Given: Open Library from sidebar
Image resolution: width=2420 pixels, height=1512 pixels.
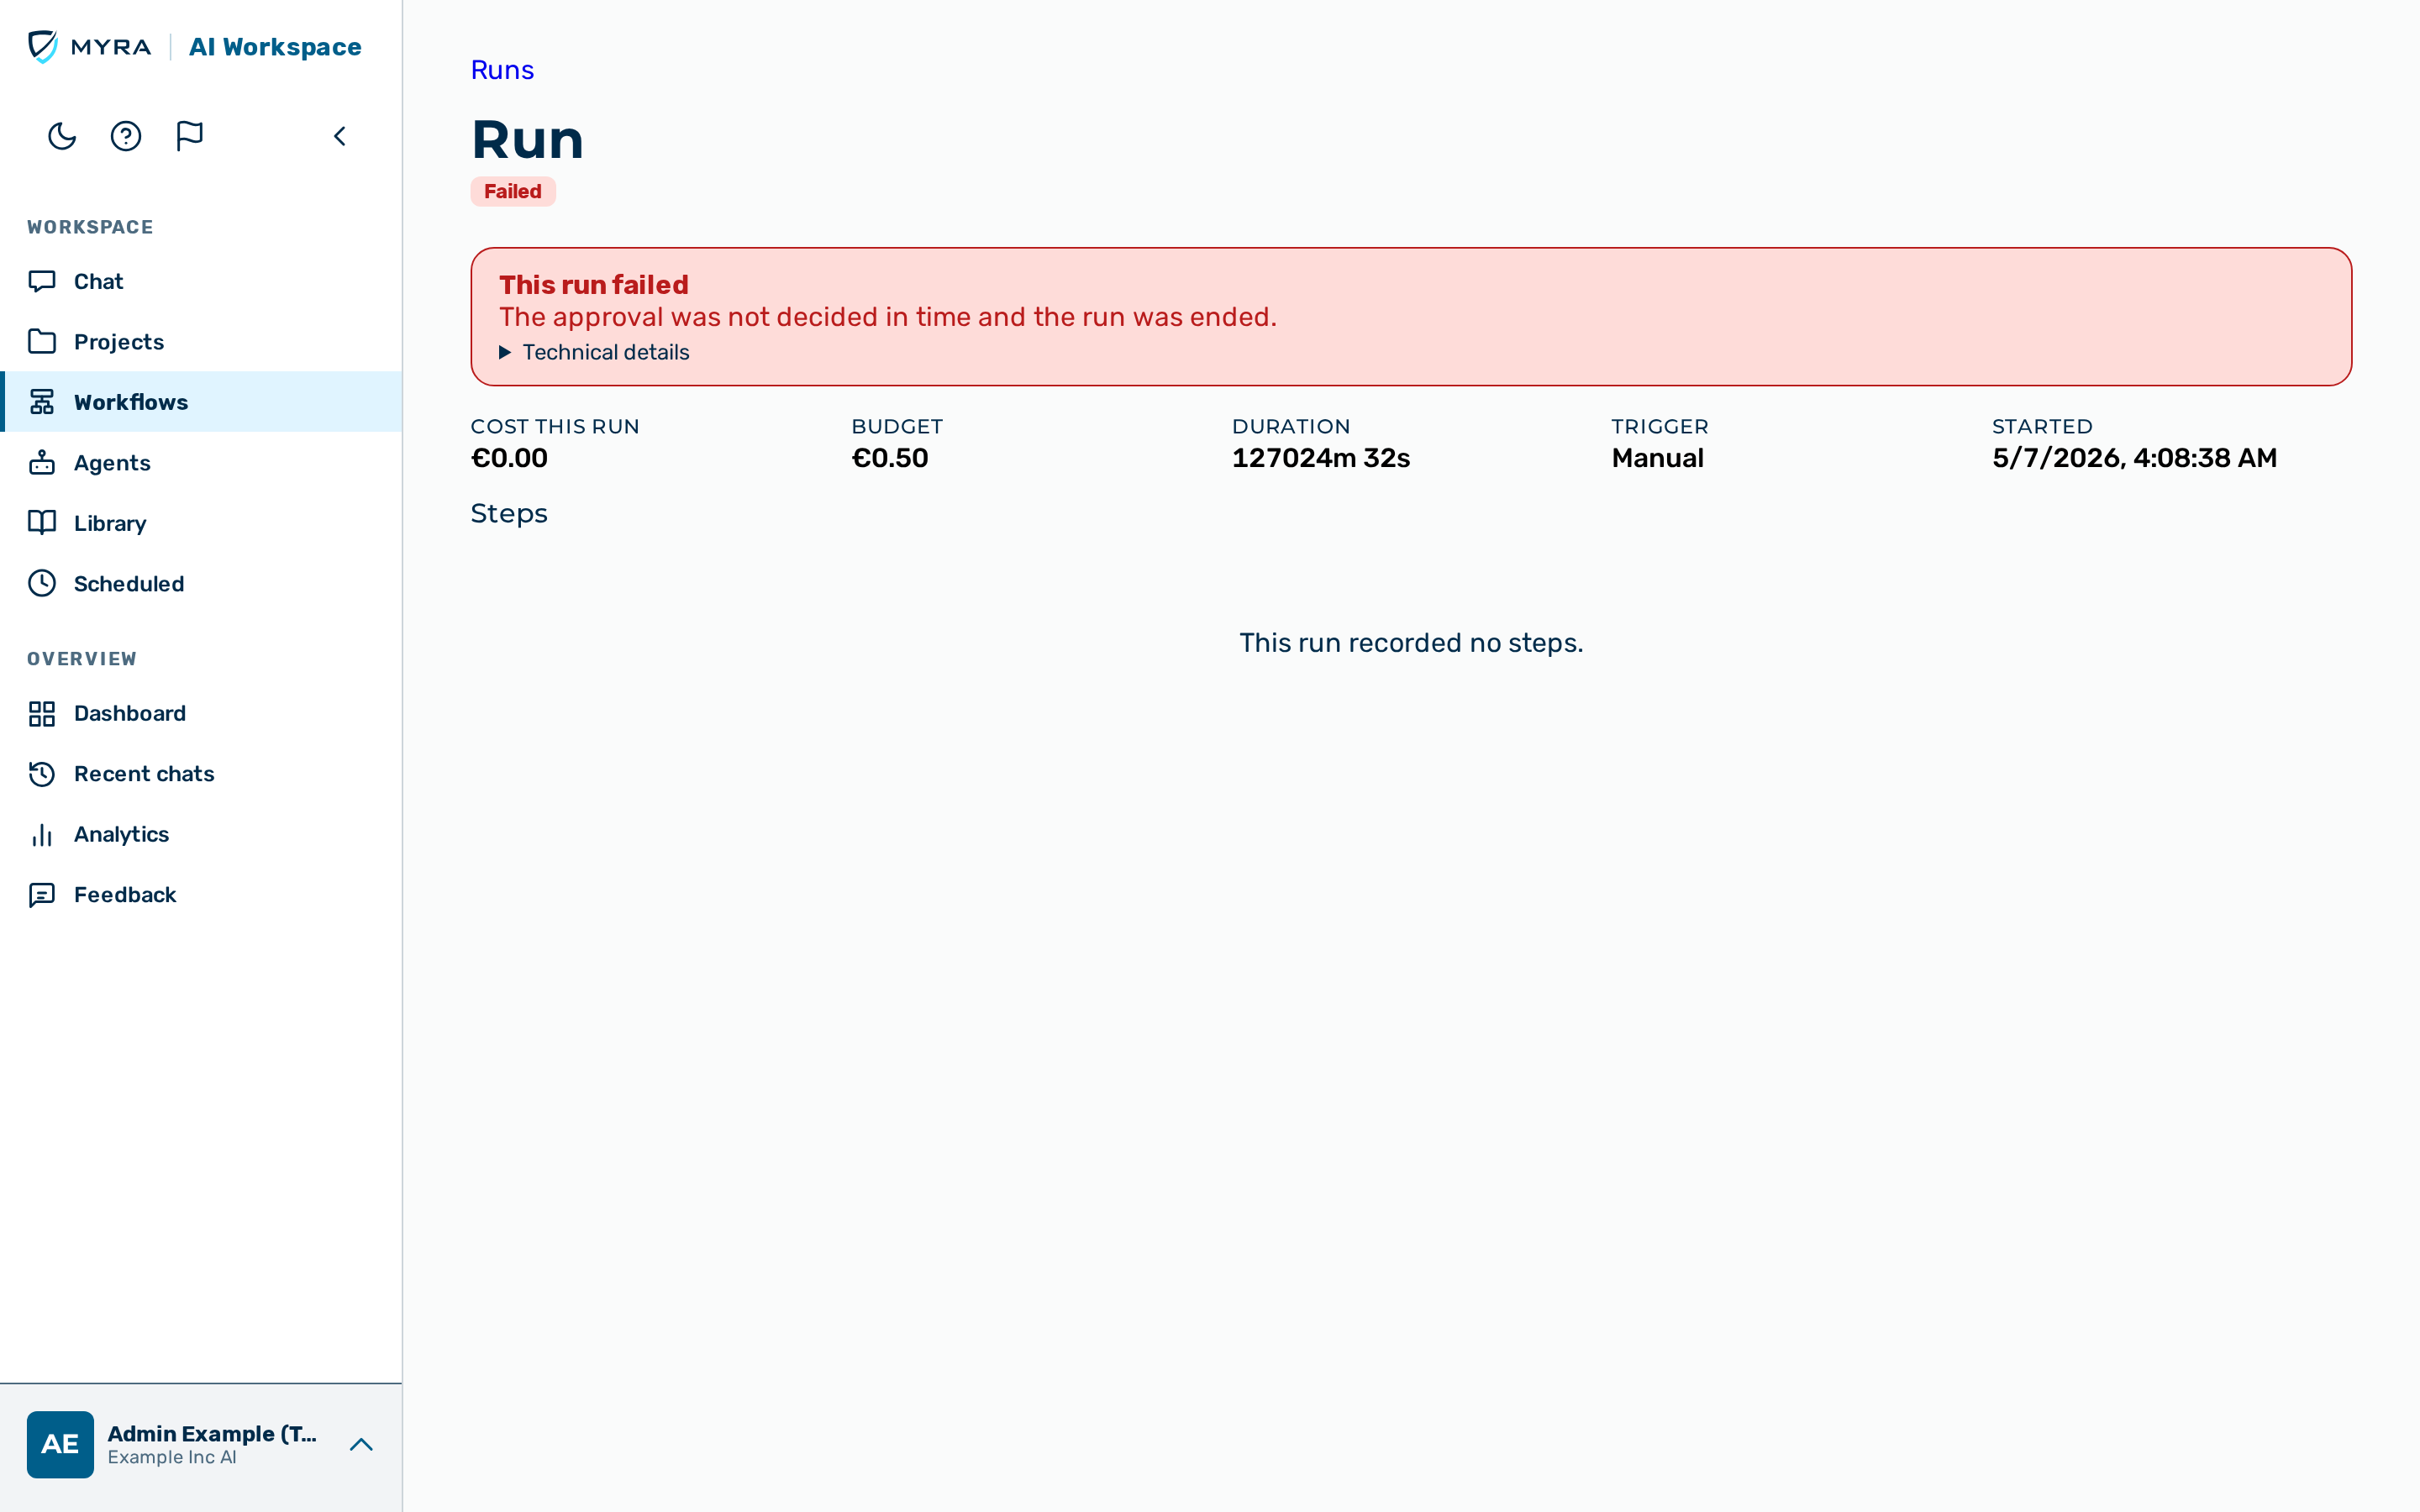Looking at the screenshot, I should (202, 523).
